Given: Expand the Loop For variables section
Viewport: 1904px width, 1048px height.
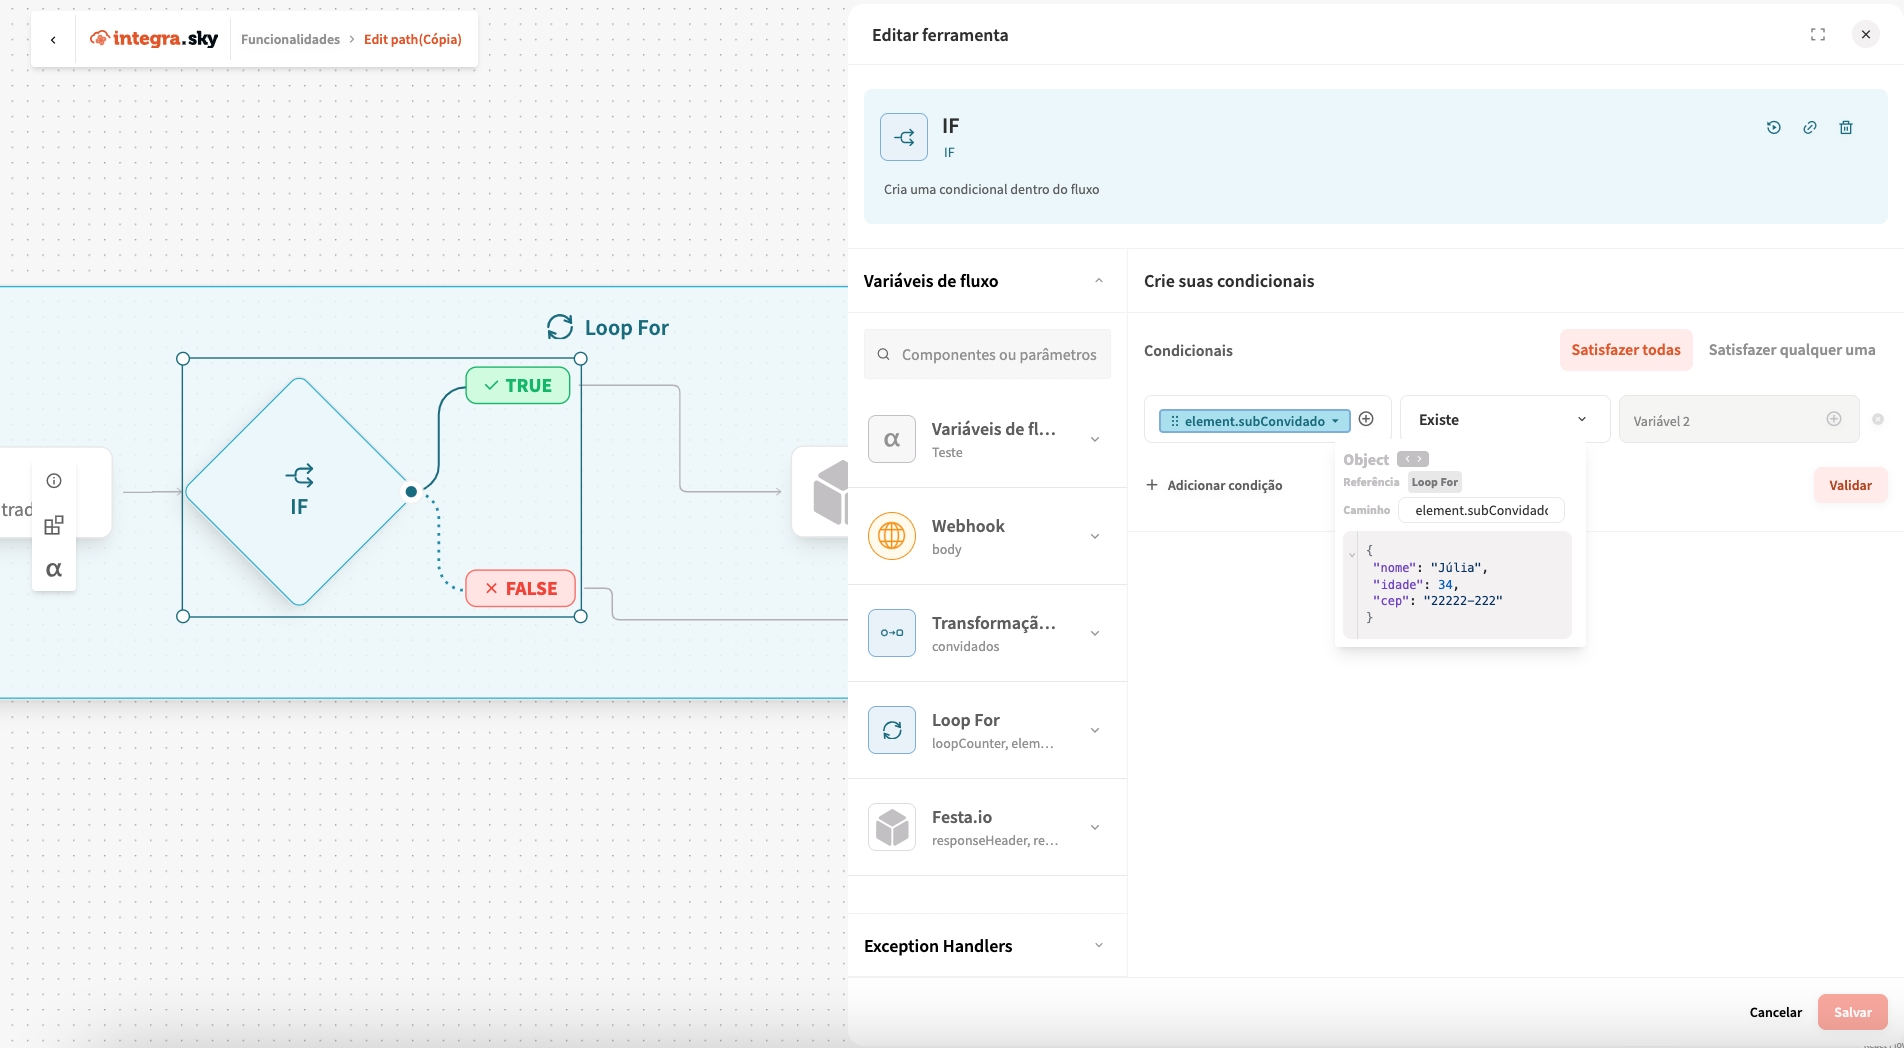Looking at the screenshot, I should tap(1095, 730).
